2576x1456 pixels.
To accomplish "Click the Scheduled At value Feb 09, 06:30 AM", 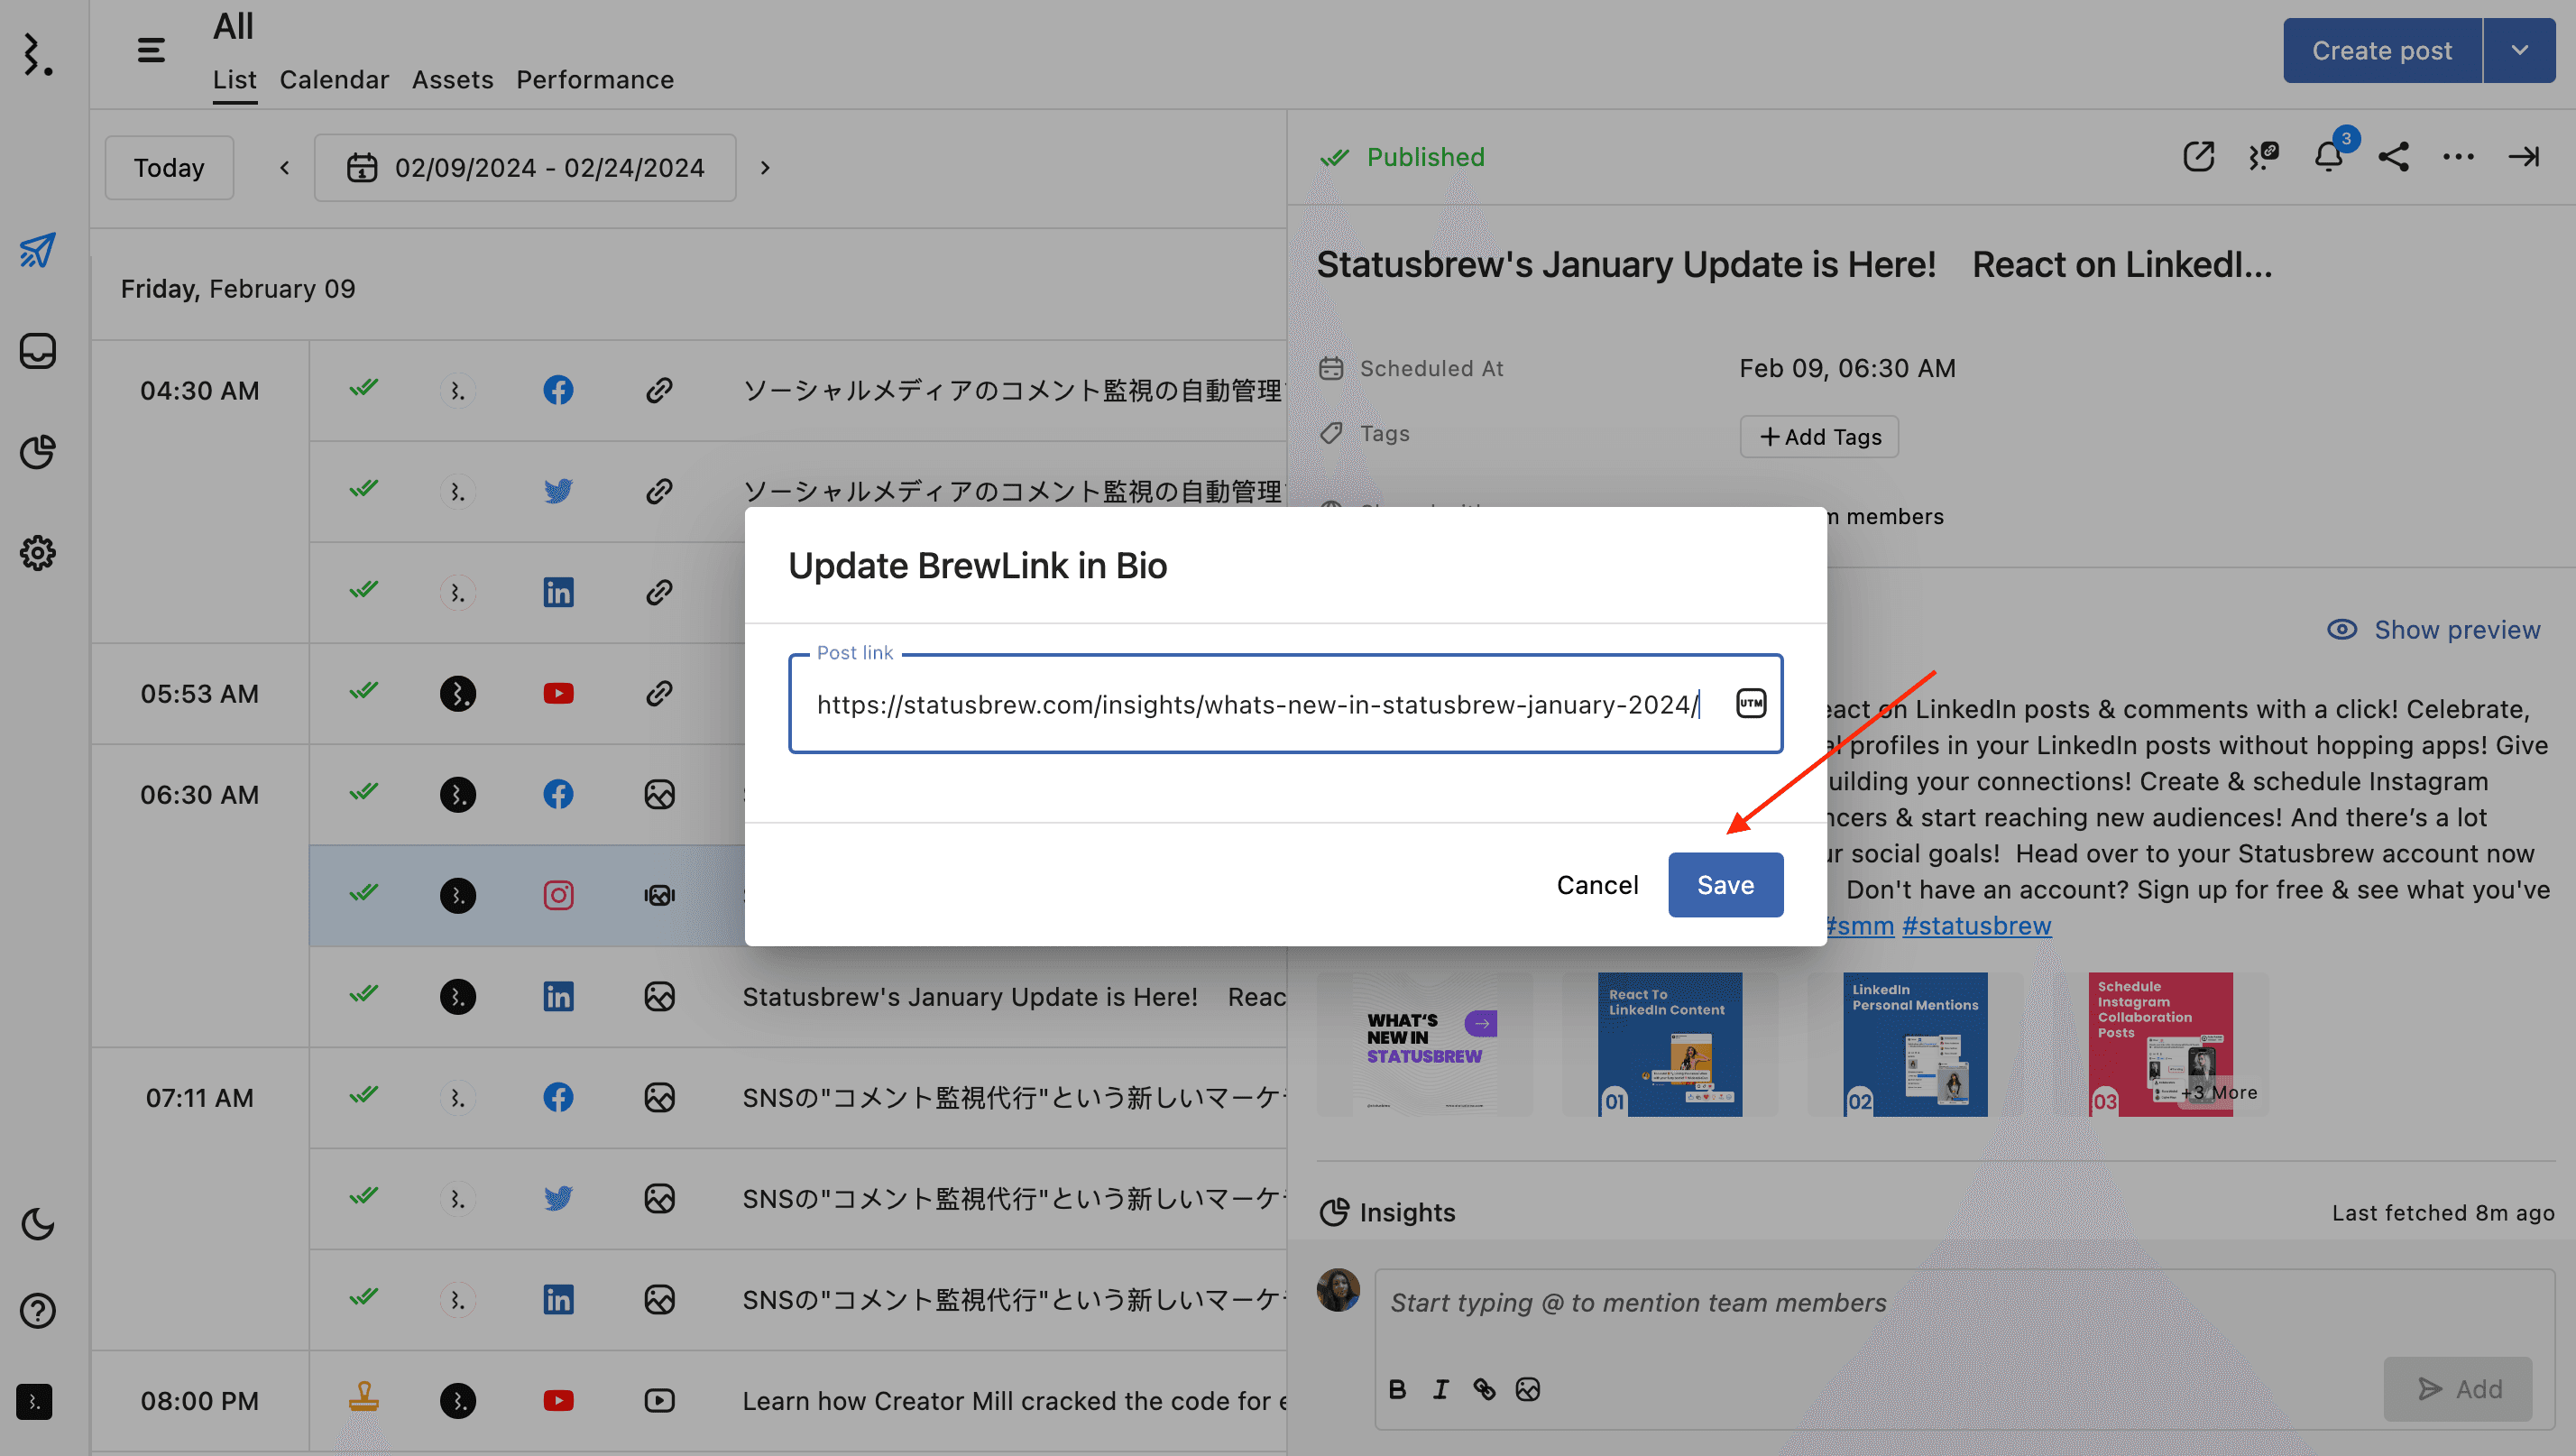I will pyautogui.click(x=1847, y=369).
